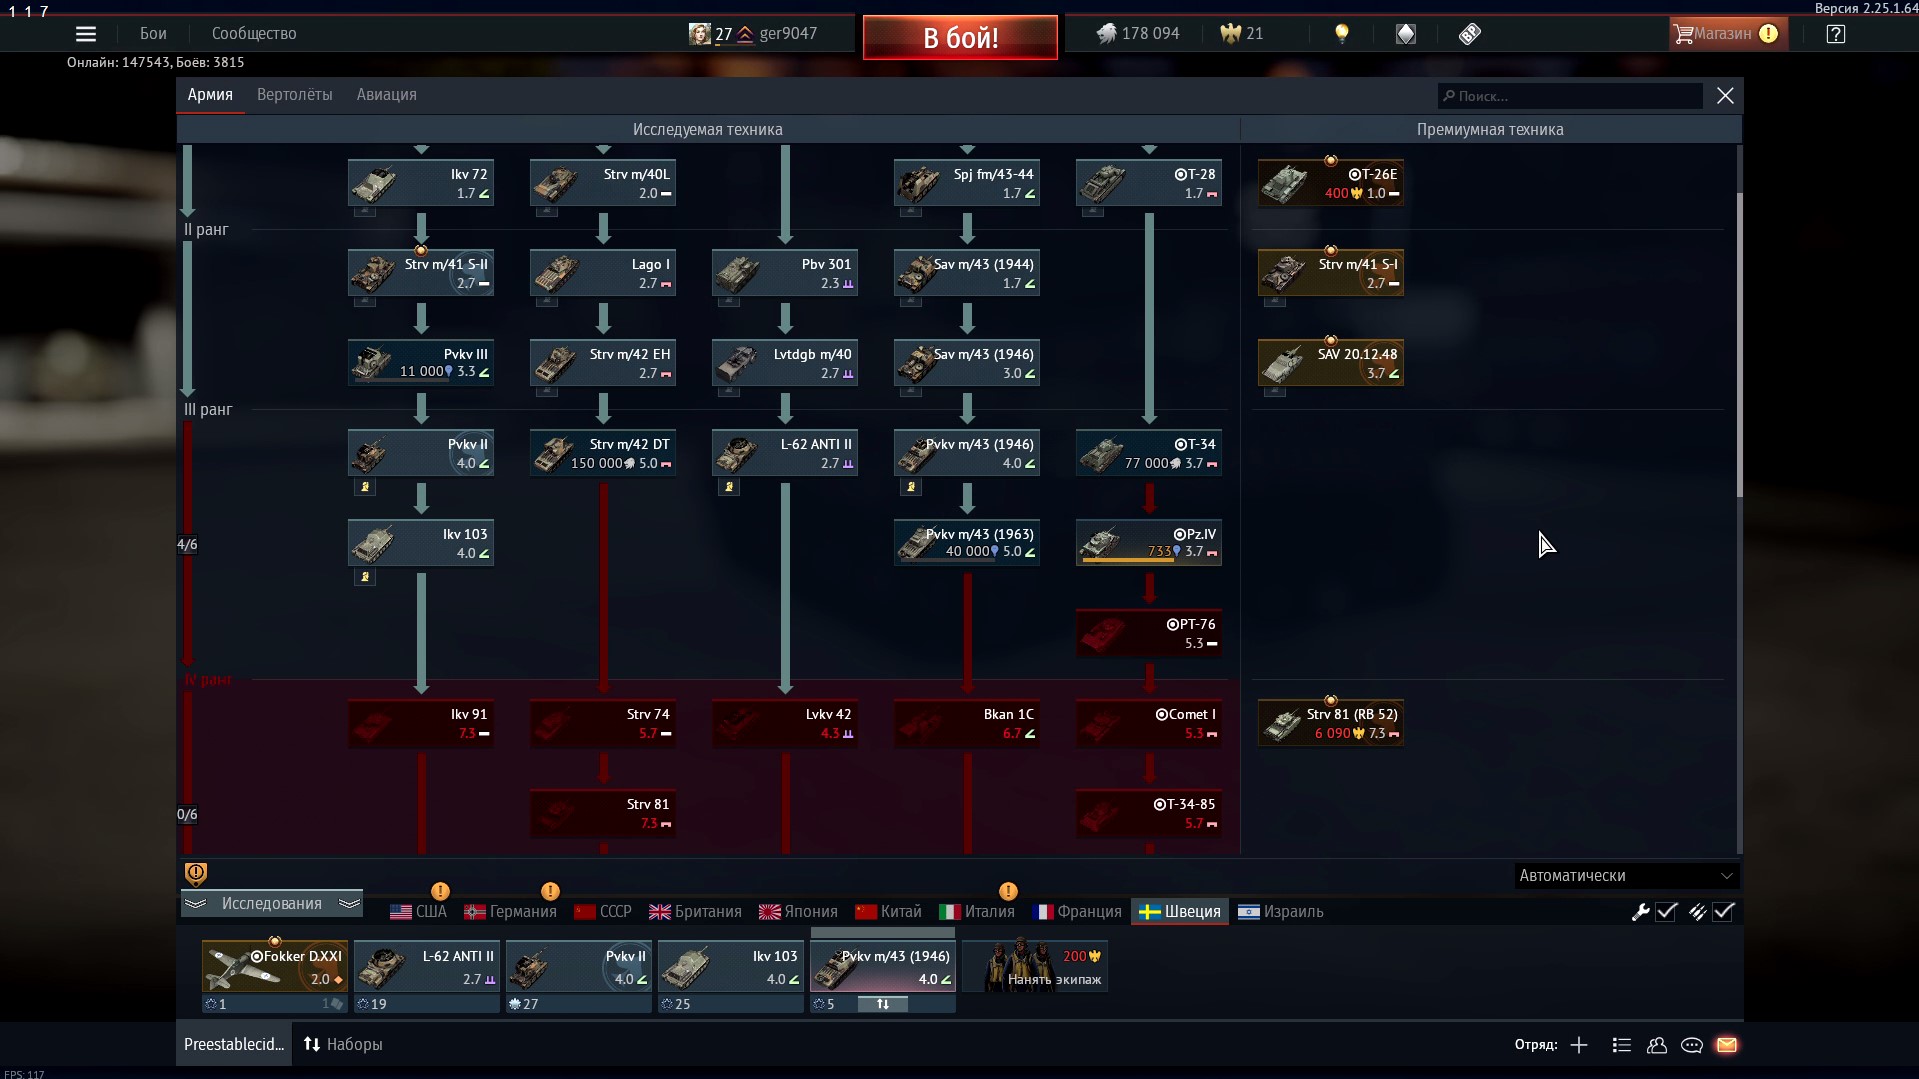Click Нанять экипаж to hire crew
Viewport: 1919px width, 1079px height.
(x=1034, y=966)
